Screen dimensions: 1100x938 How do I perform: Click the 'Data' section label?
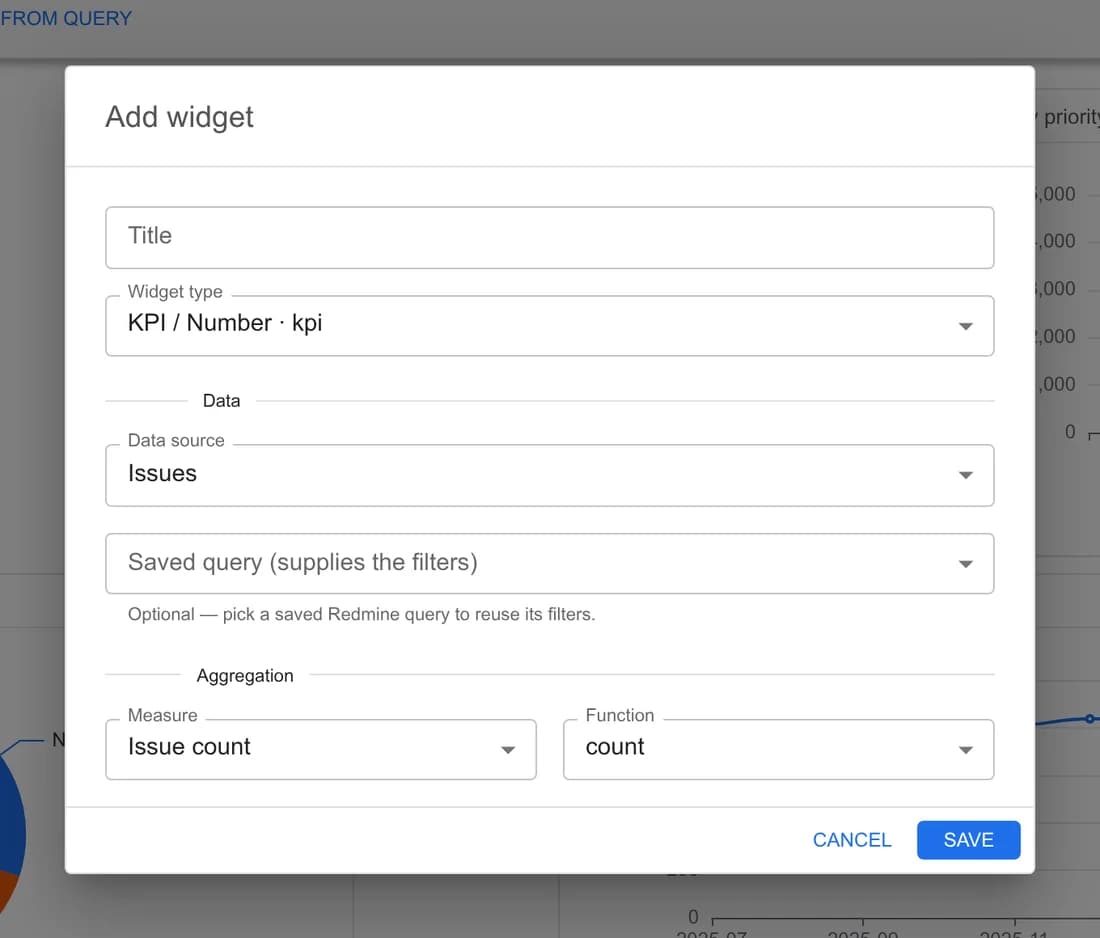(221, 401)
